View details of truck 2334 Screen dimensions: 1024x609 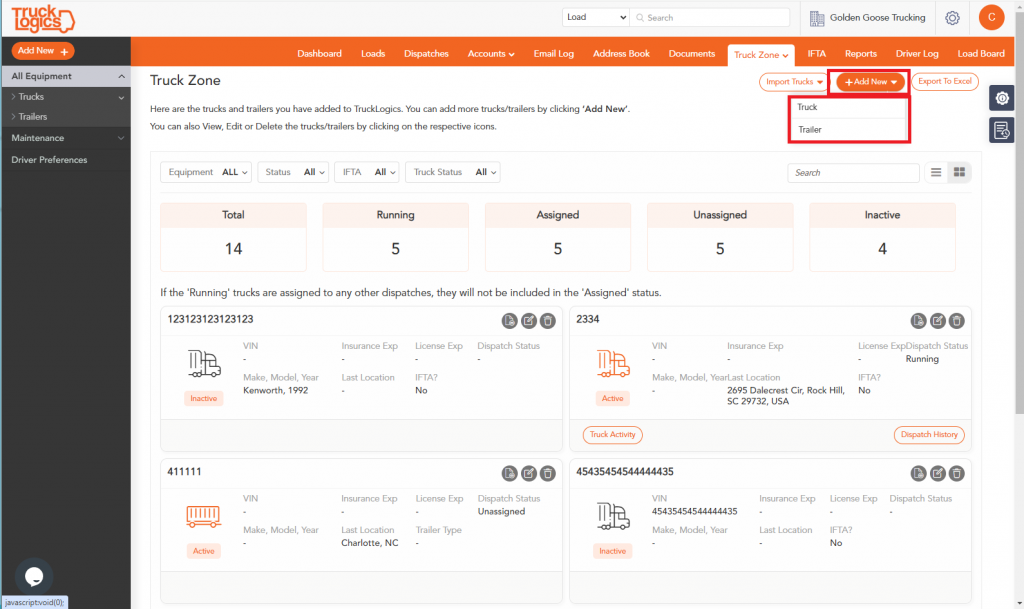(918, 320)
